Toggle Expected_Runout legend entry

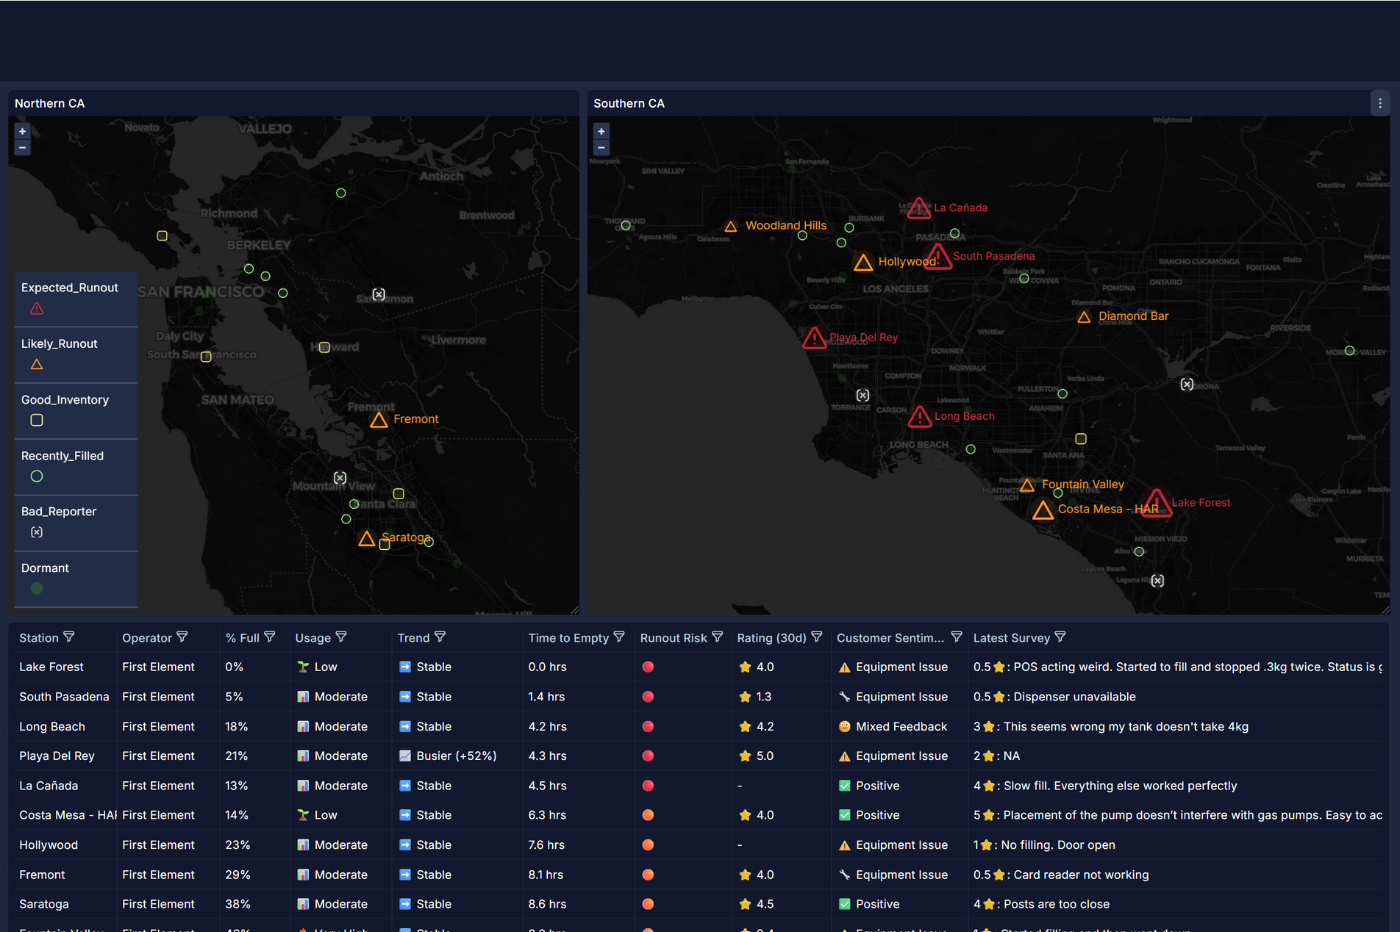[70, 298]
